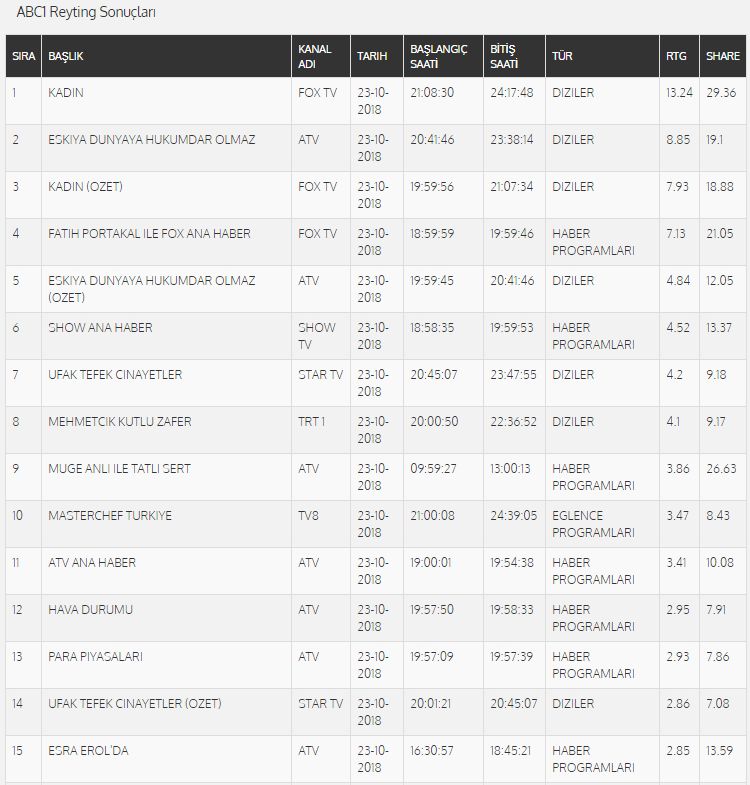Select the MUGE ANLI ILE TATLI SERT title
The width and height of the screenshot is (750, 785).
[x=120, y=469]
